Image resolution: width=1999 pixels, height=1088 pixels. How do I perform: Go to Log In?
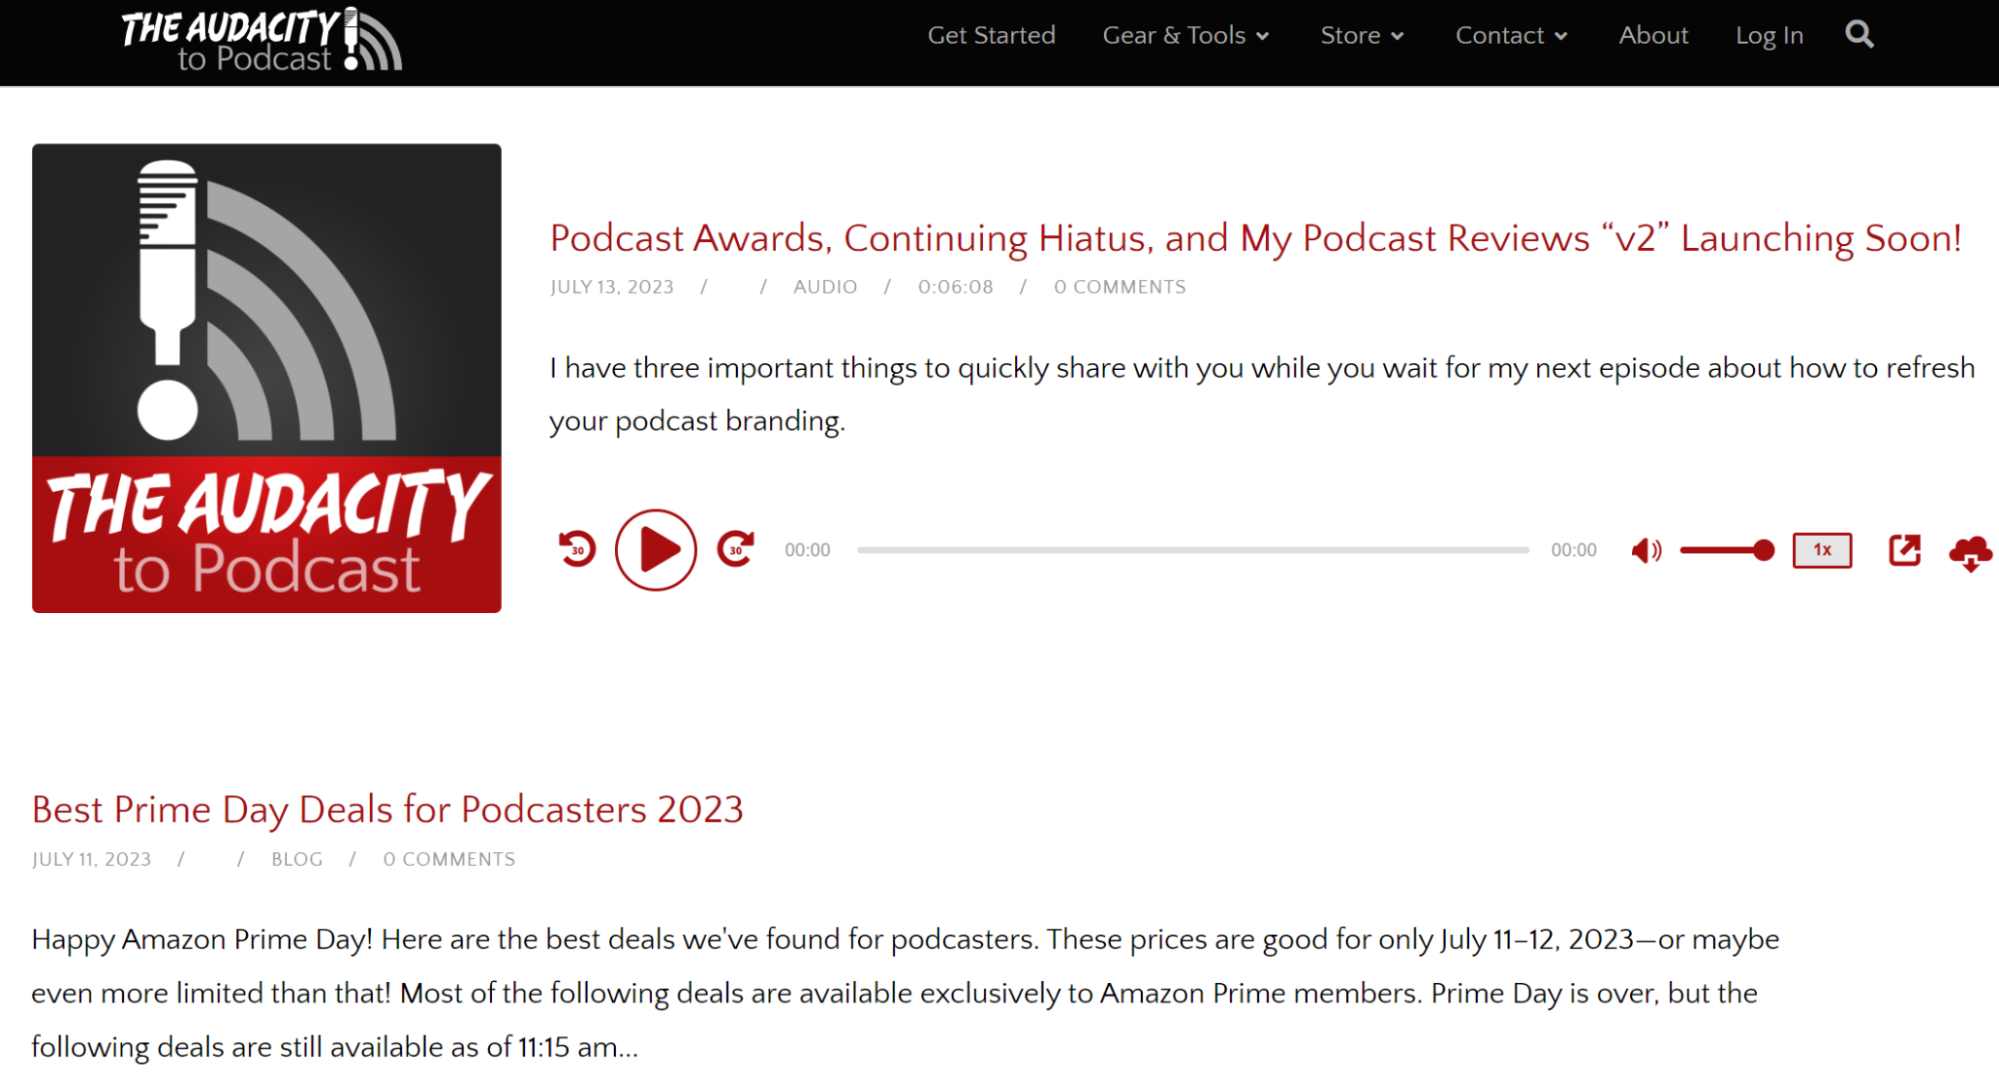pos(1769,35)
